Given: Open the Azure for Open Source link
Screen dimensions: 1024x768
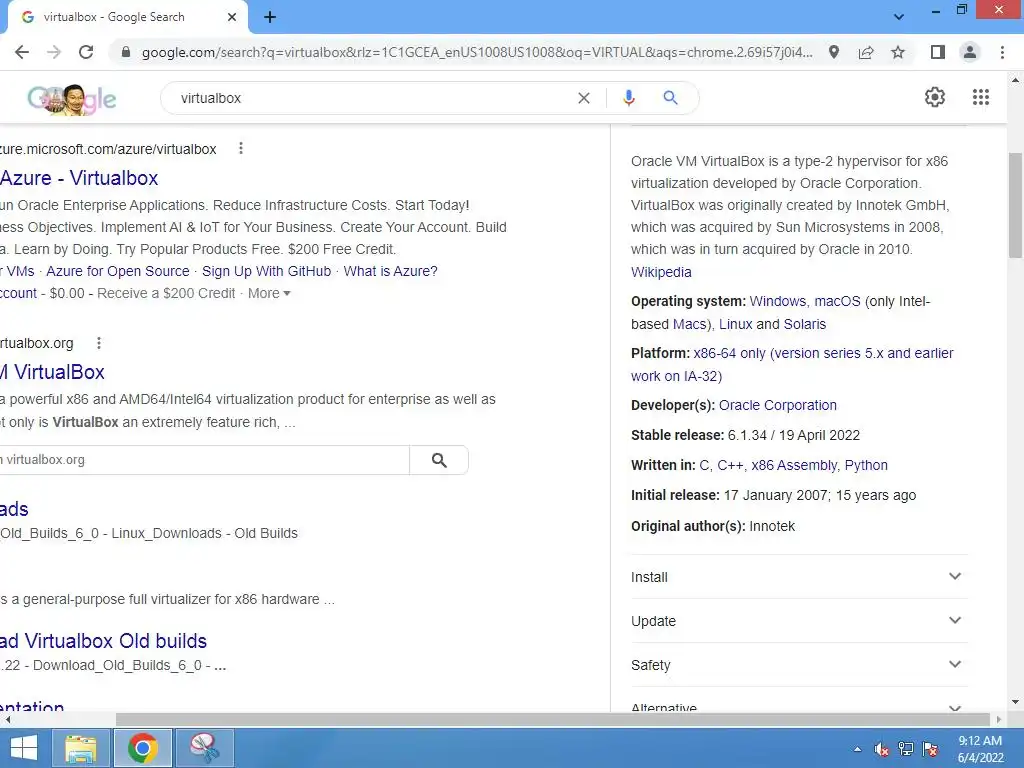Looking at the screenshot, I should (118, 271).
